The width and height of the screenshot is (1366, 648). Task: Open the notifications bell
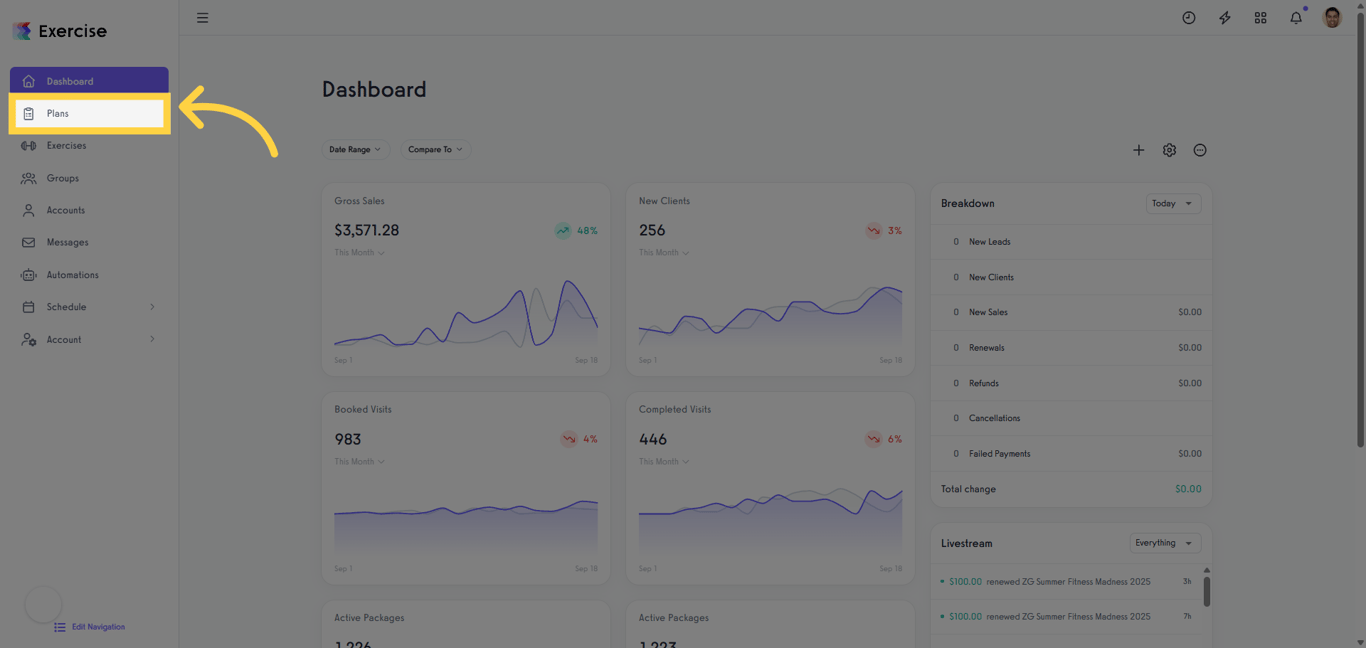pyautogui.click(x=1296, y=18)
